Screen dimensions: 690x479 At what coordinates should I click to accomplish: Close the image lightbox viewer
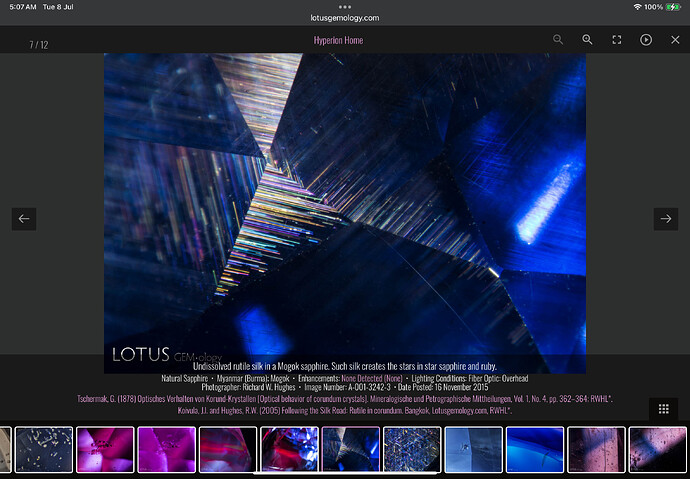point(675,40)
